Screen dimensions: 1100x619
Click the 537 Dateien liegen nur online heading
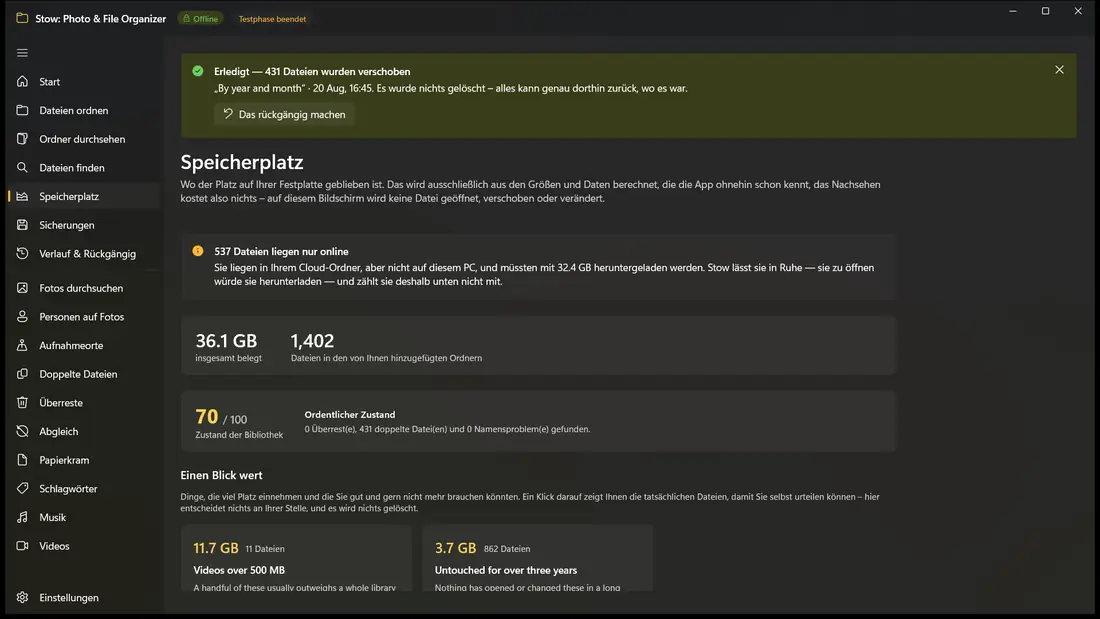281,251
